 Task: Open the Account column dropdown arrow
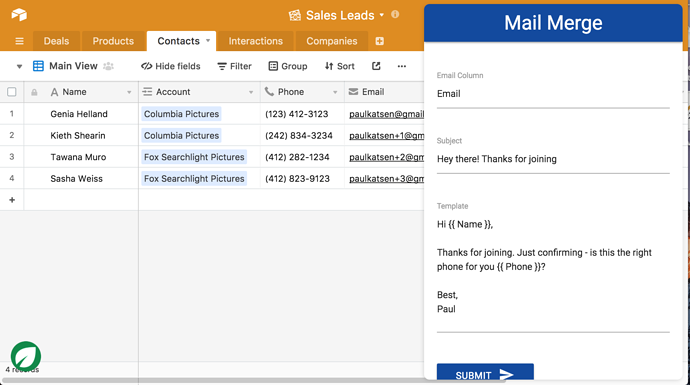click(x=251, y=92)
